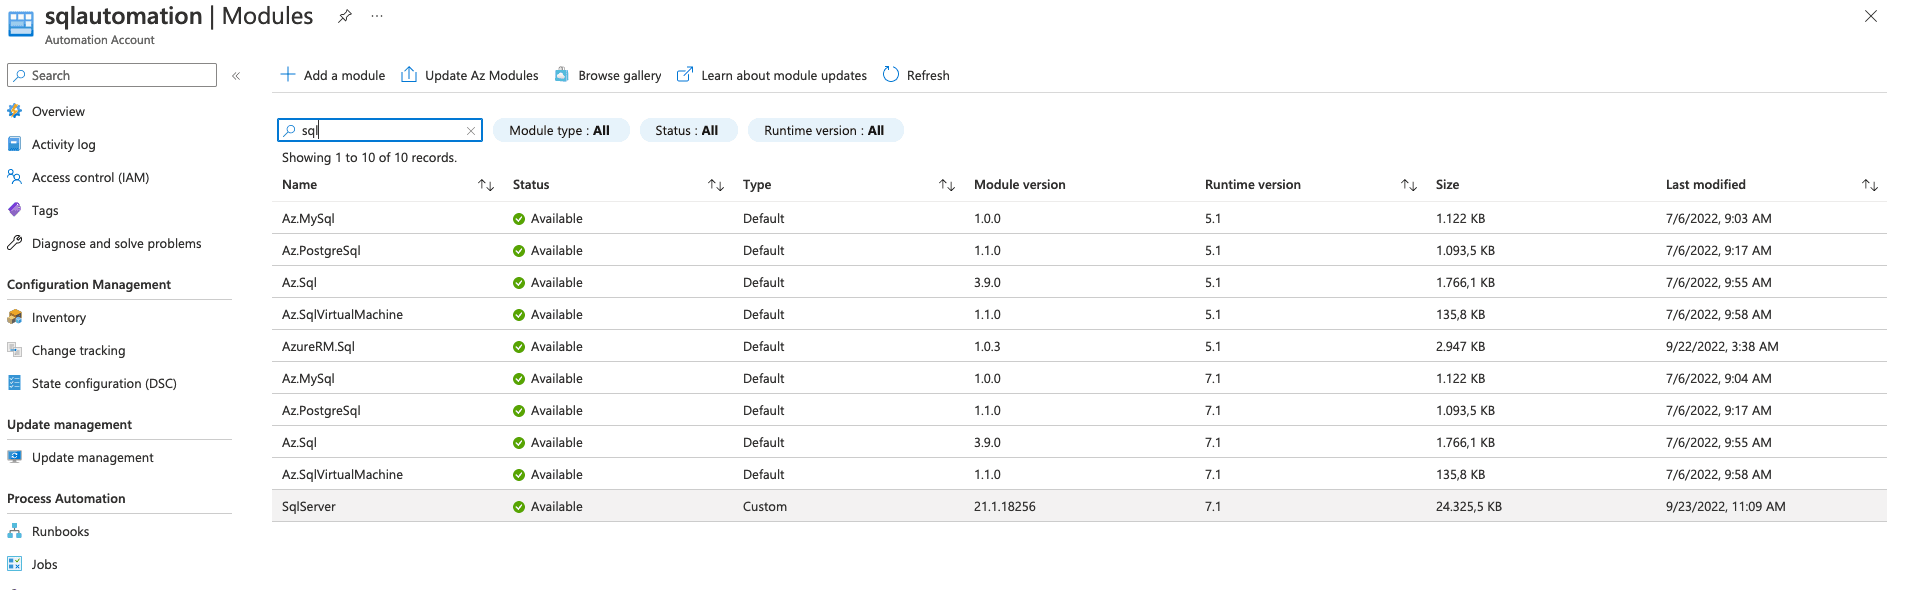Open the Runtime version filter dropdown
The width and height of the screenshot is (1907, 590).
(x=824, y=131)
